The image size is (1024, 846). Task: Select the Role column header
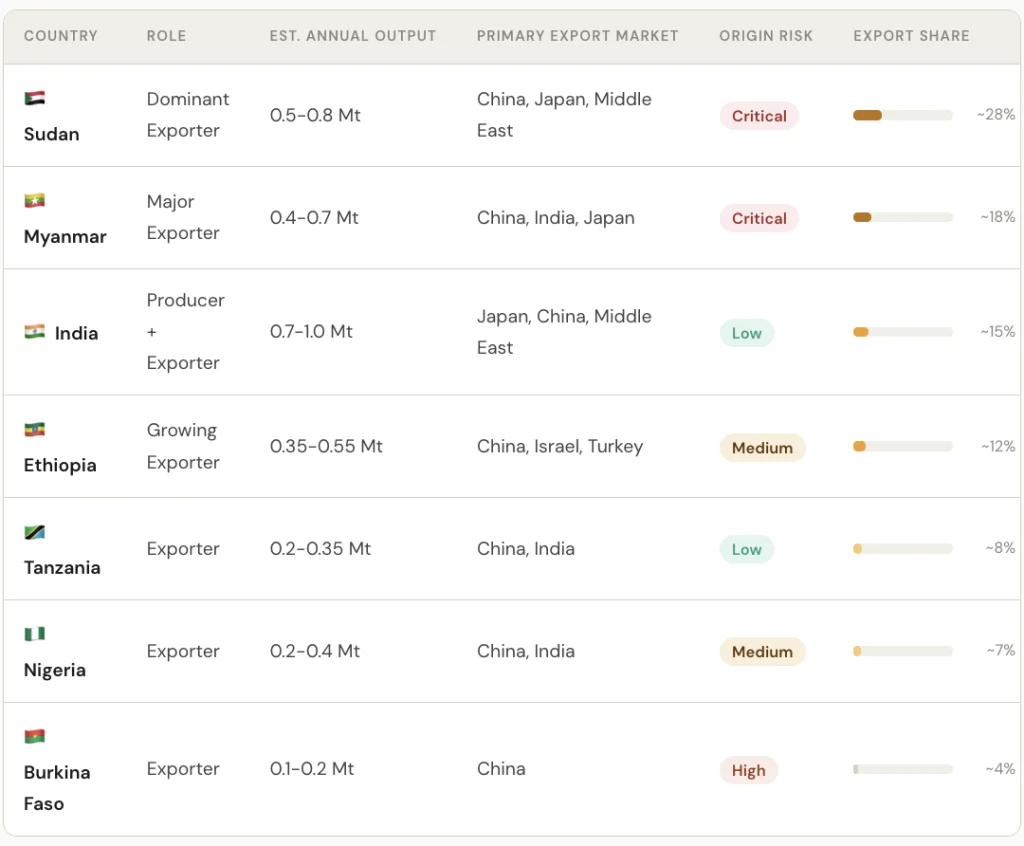click(x=167, y=36)
